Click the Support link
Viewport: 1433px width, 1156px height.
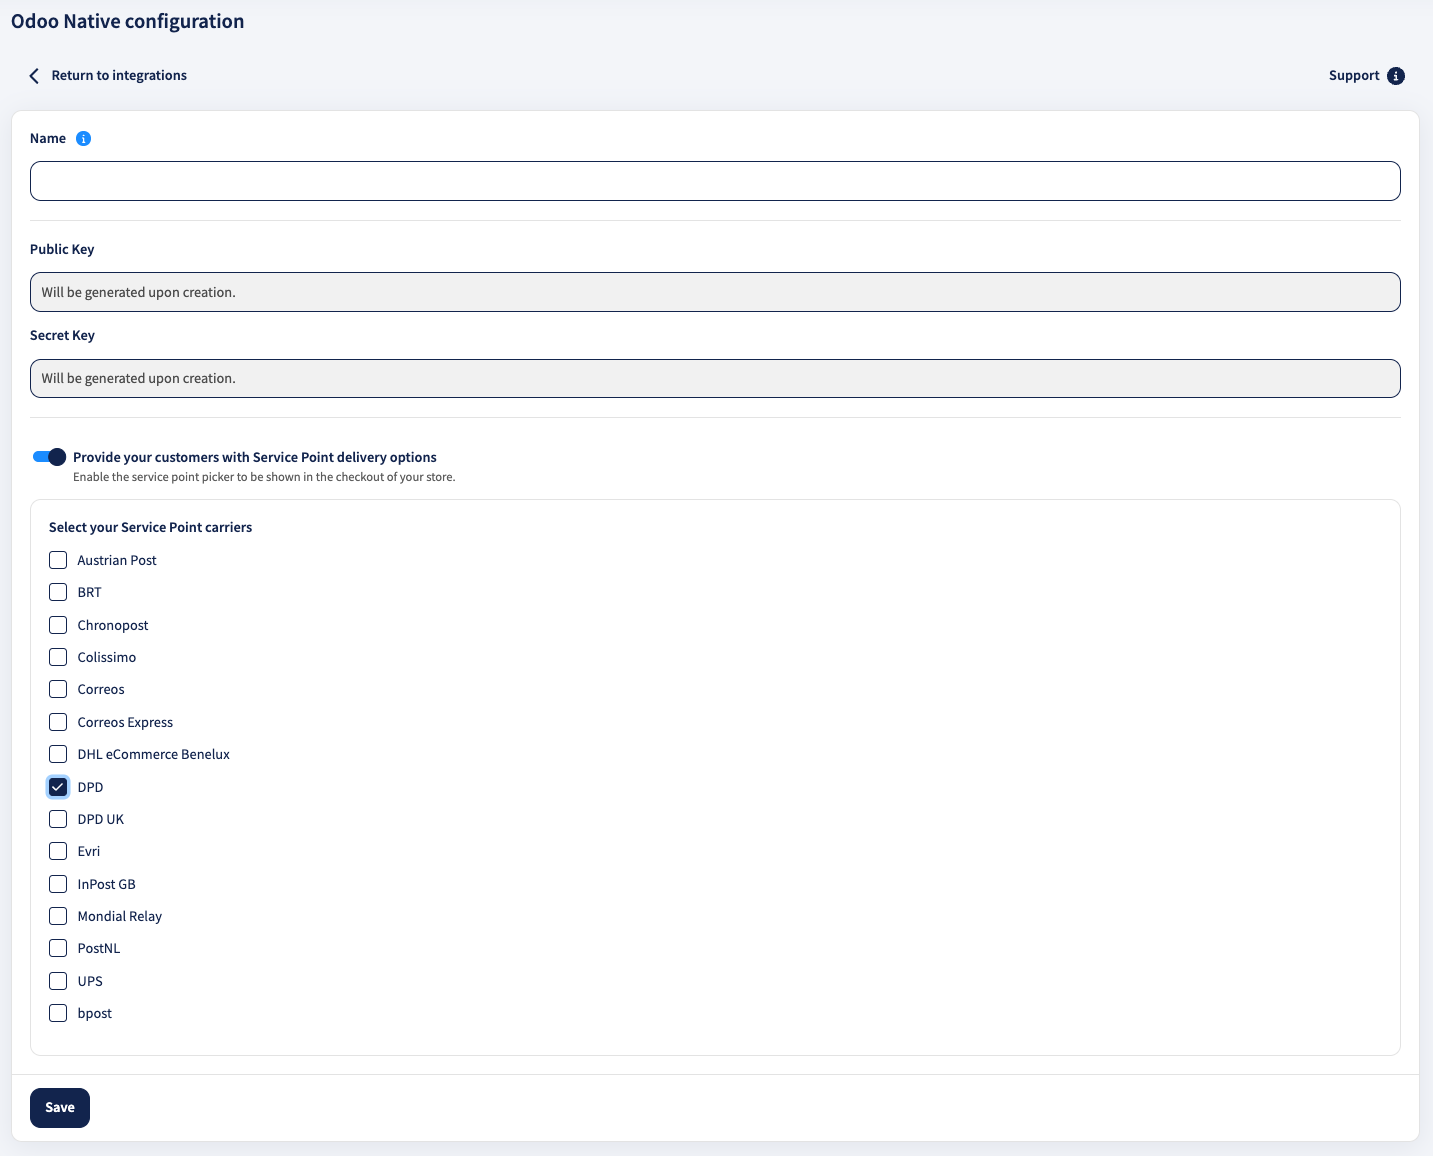click(x=1354, y=75)
